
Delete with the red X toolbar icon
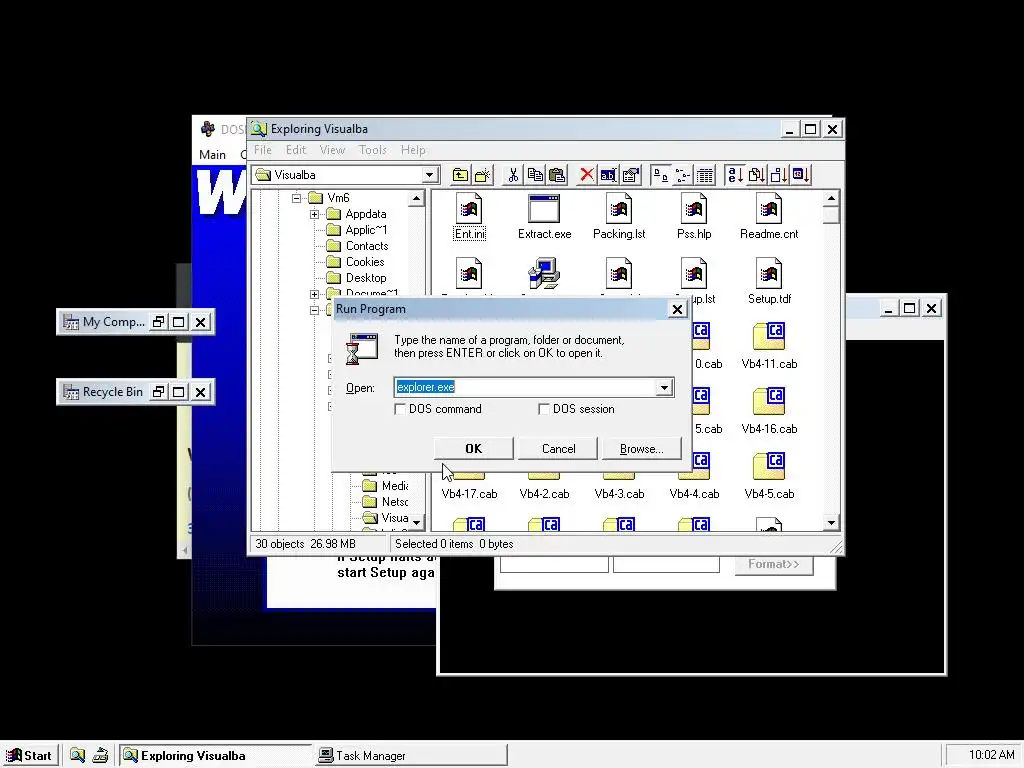point(586,175)
